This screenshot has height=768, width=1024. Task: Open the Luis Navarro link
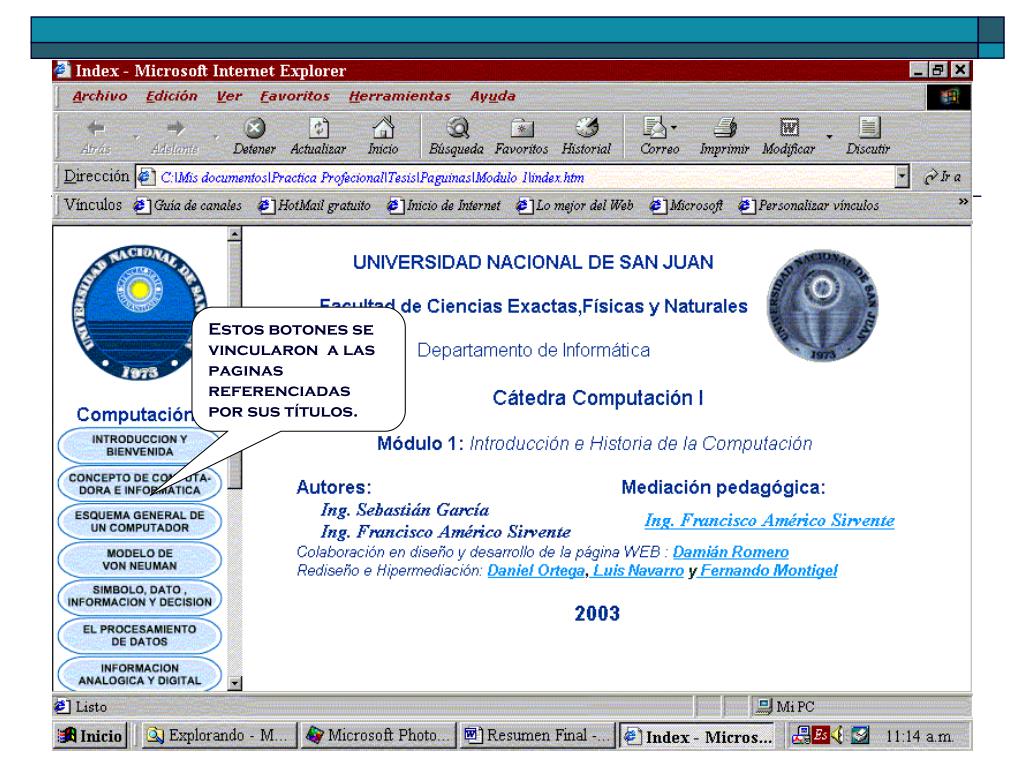pos(638,570)
